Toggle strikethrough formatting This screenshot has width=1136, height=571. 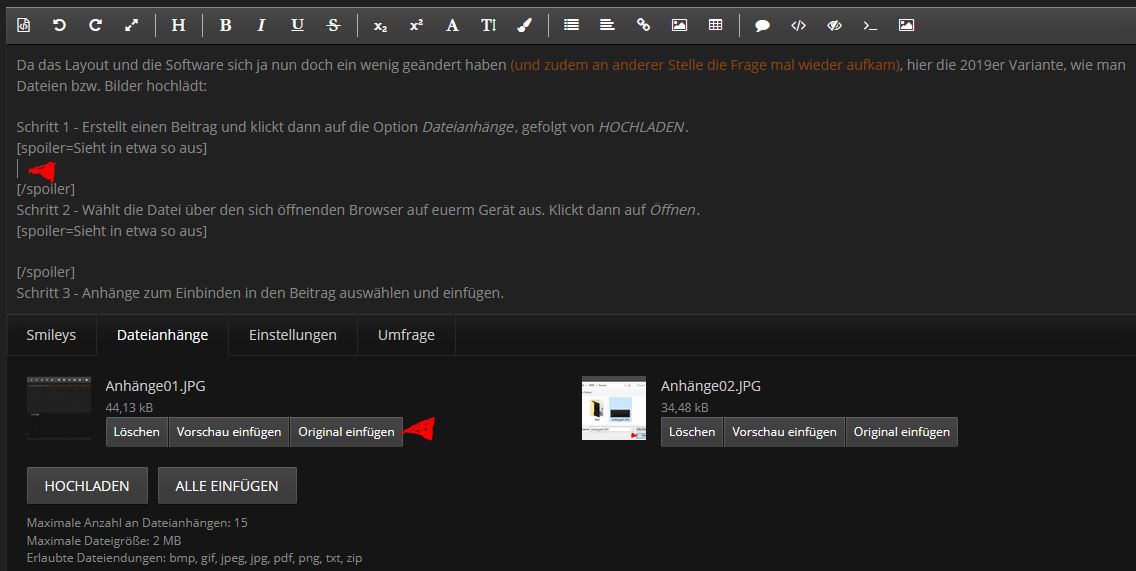333,25
